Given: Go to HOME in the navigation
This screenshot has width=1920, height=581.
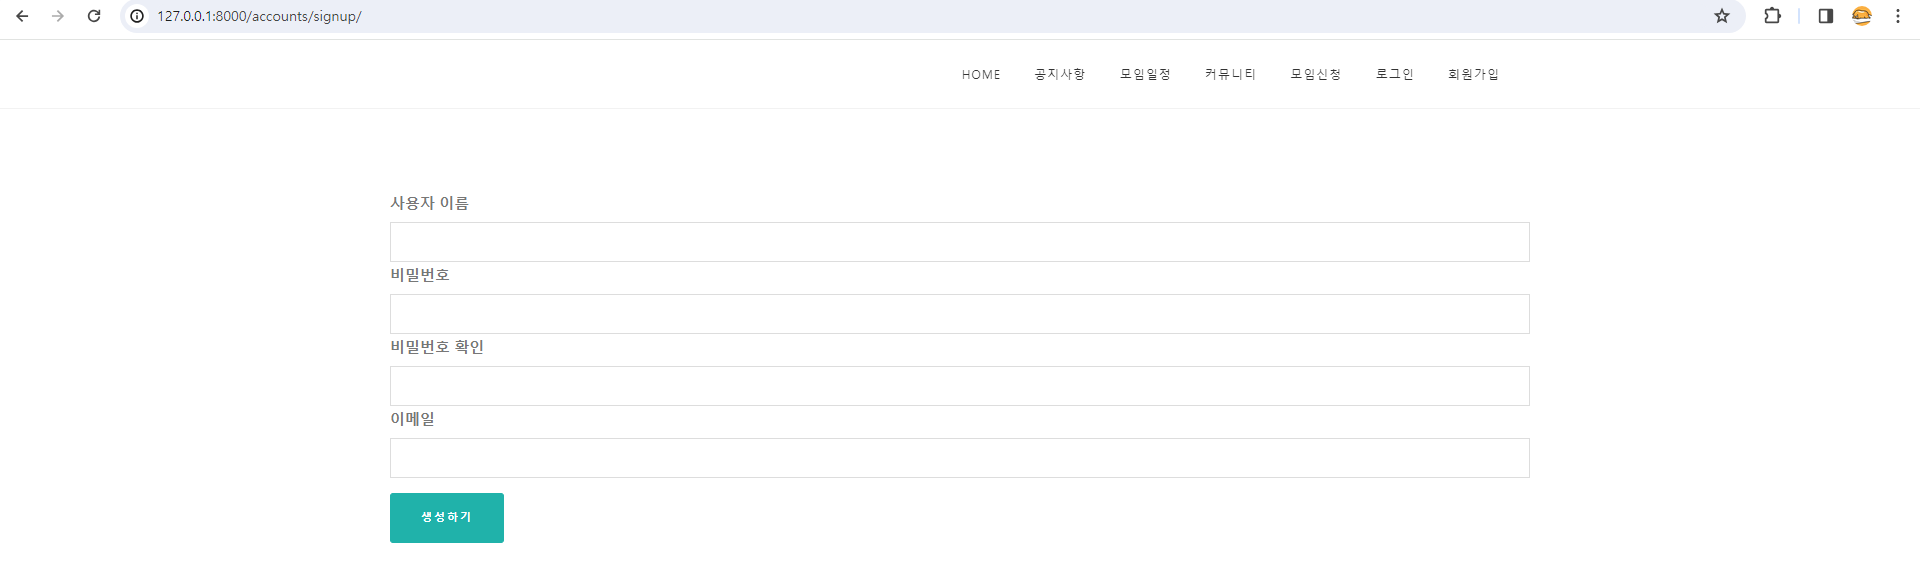Looking at the screenshot, I should click(981, 75).
